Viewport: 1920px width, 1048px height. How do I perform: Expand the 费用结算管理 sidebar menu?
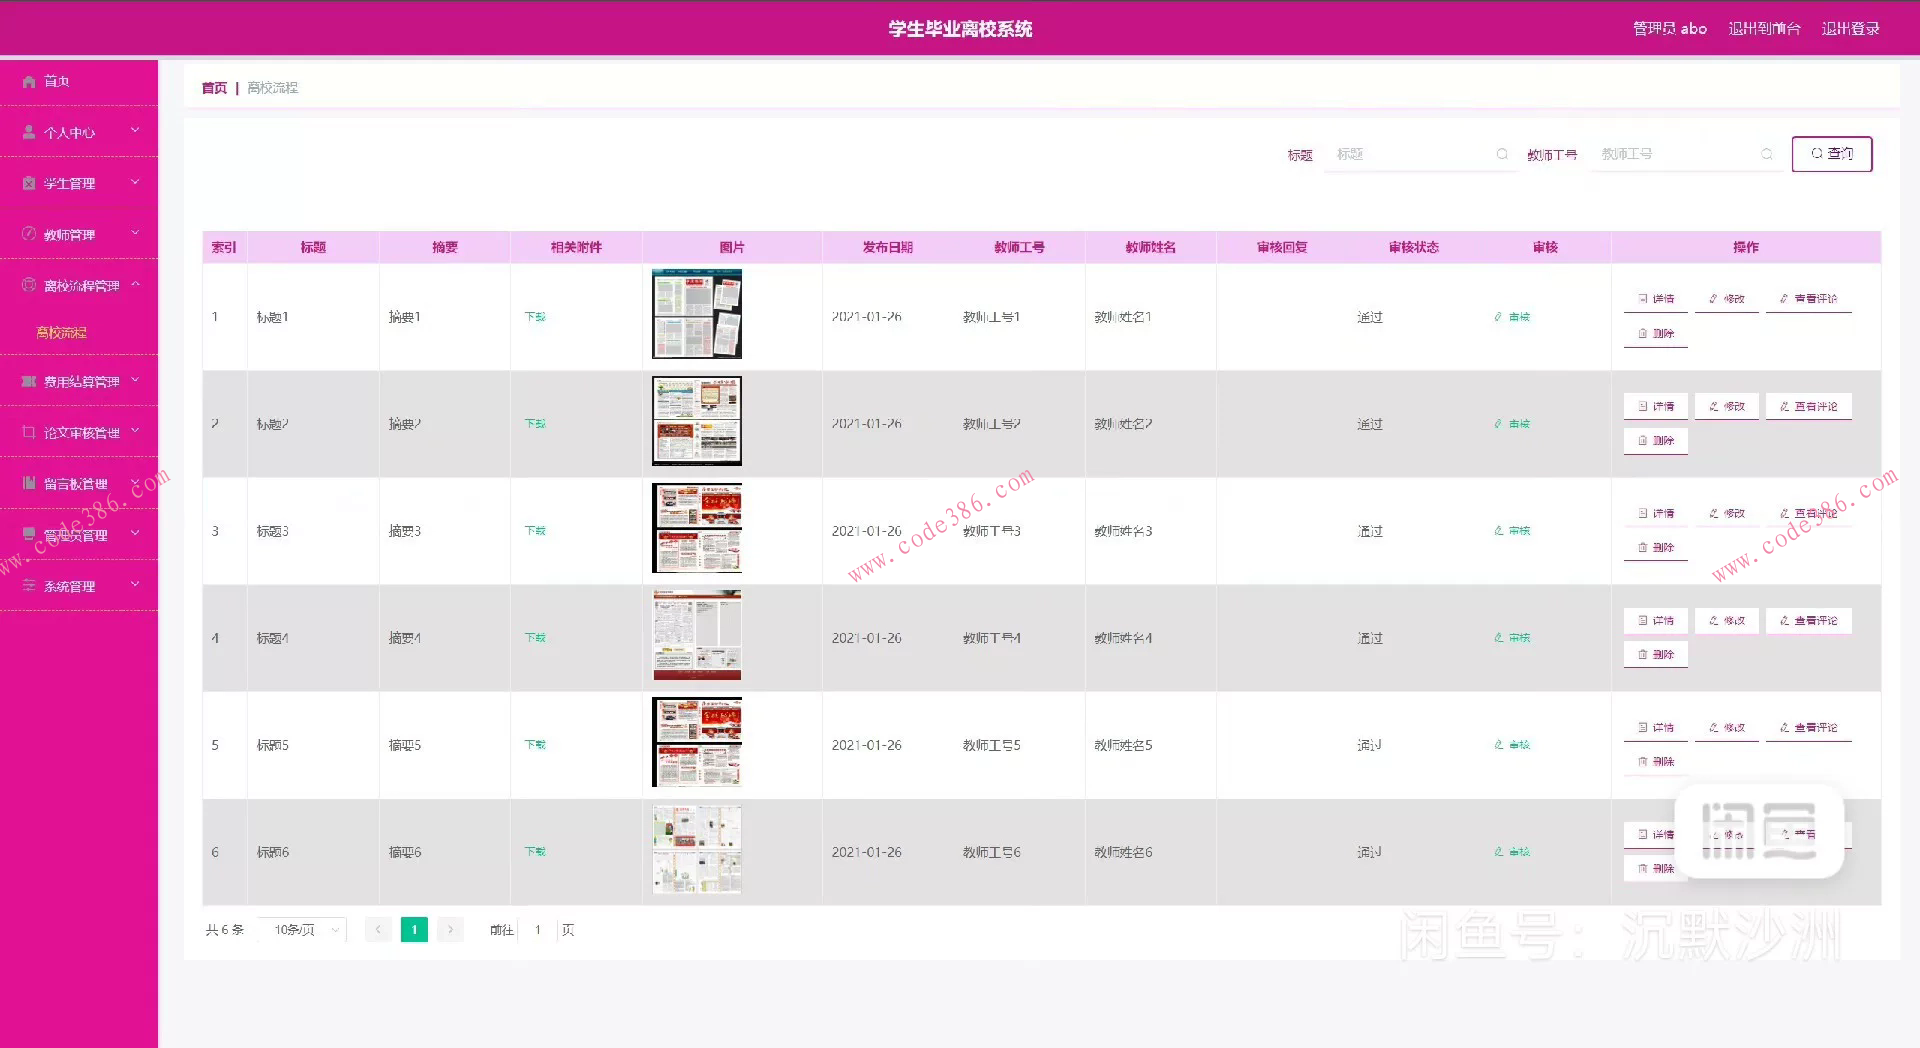coord(79,381)
